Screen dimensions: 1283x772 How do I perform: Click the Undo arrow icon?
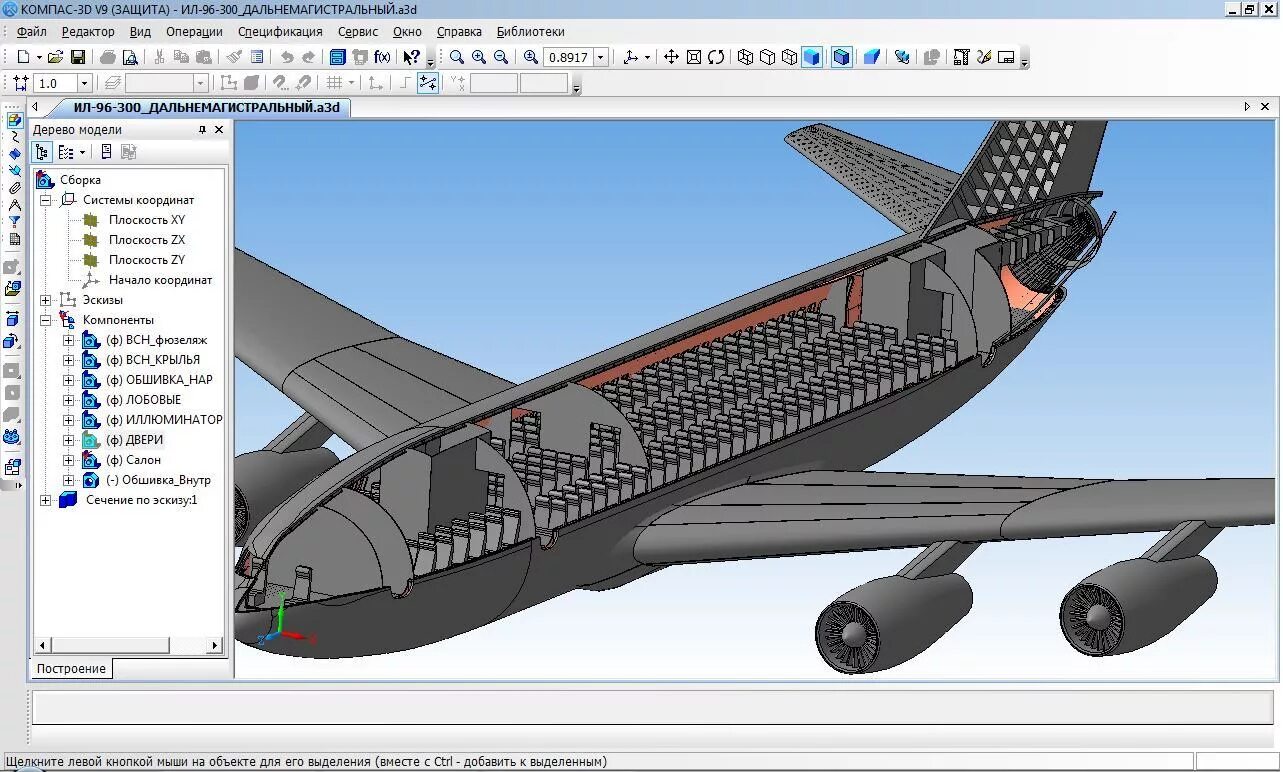[x=287, y=57]
